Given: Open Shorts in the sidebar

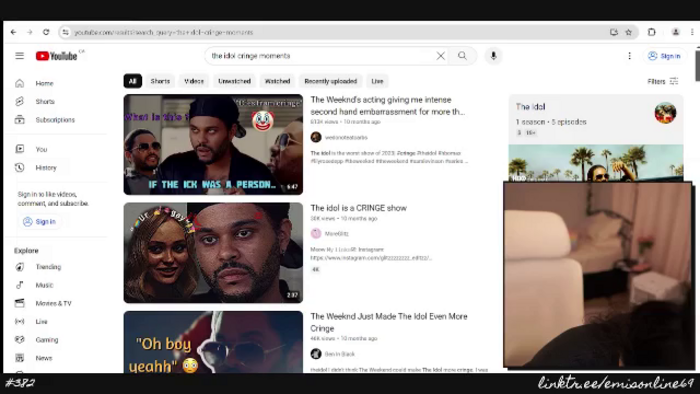Looking at the screenshot, I should (45, 102).
